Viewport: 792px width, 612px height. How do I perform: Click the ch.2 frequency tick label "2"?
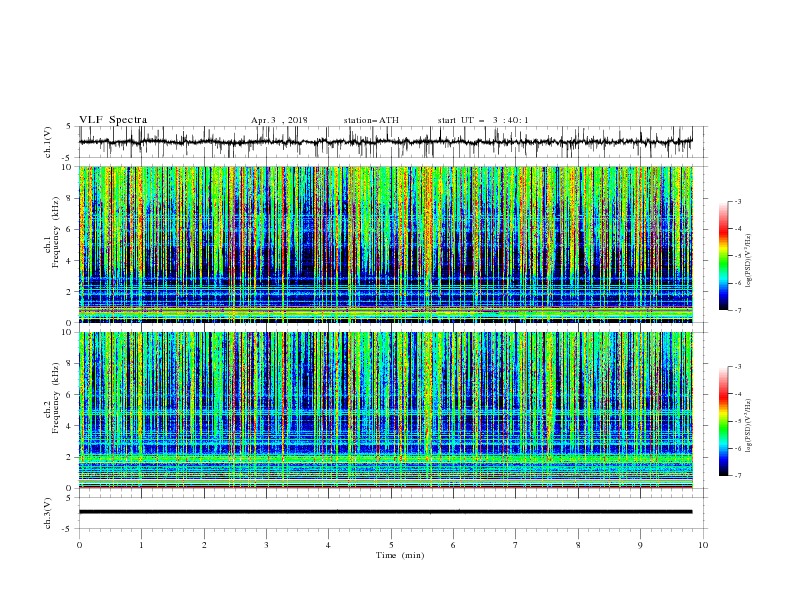tap(70, 457)
